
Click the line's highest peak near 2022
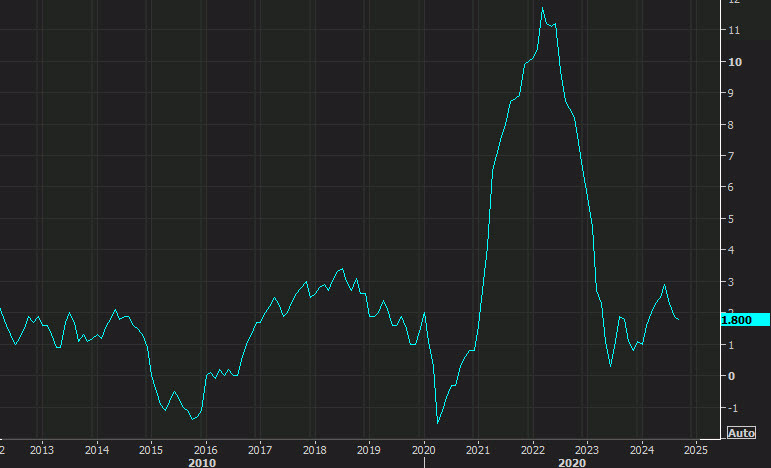click(x=542, y=8)
